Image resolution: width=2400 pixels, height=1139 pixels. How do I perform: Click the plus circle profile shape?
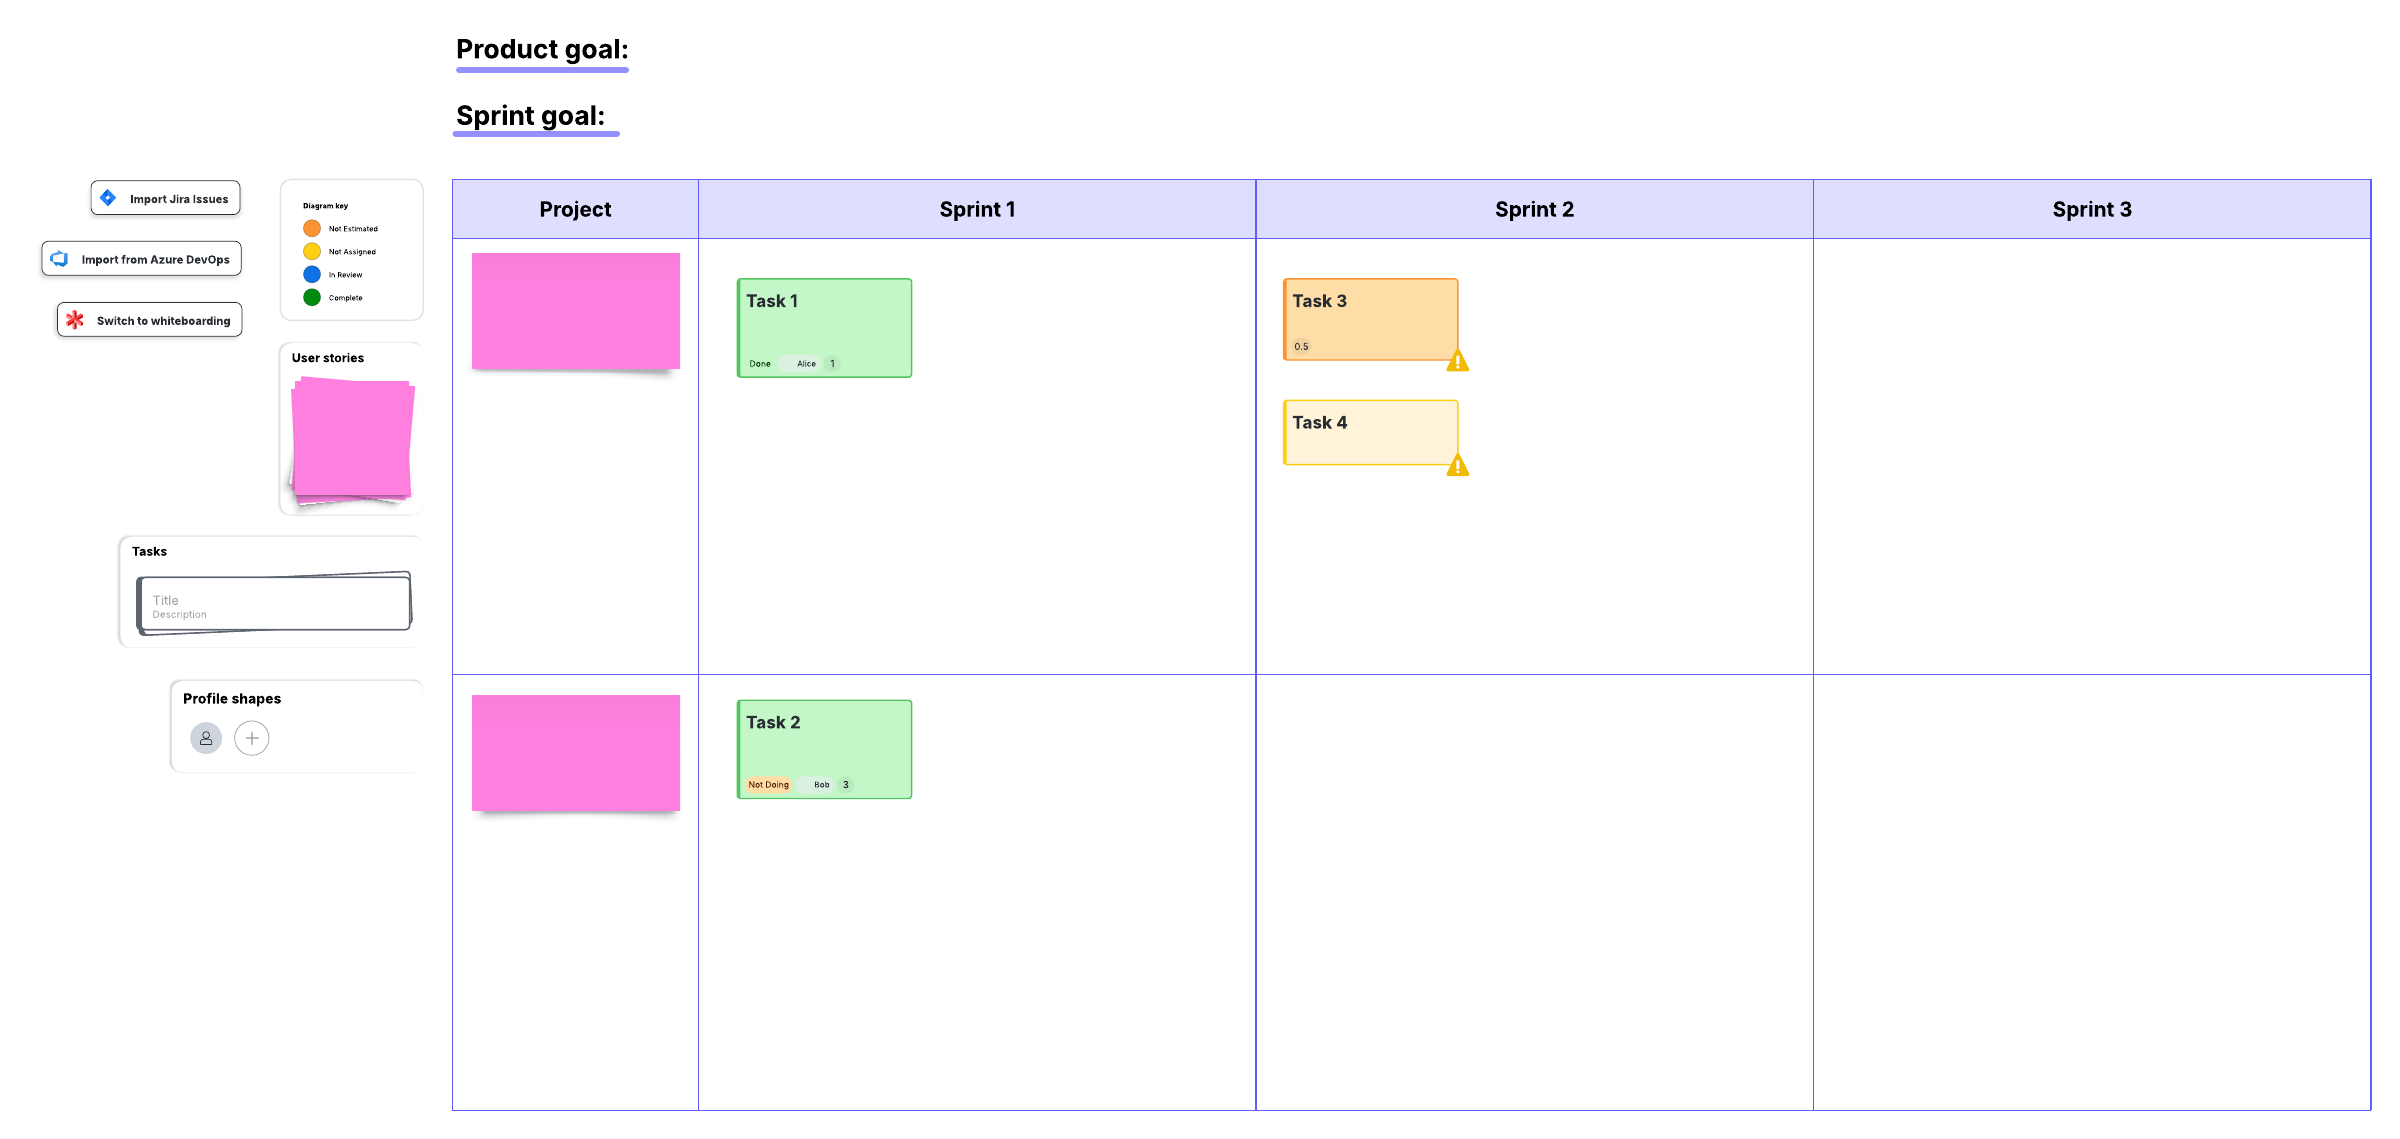pyautogui.click(x=252, y=738)
